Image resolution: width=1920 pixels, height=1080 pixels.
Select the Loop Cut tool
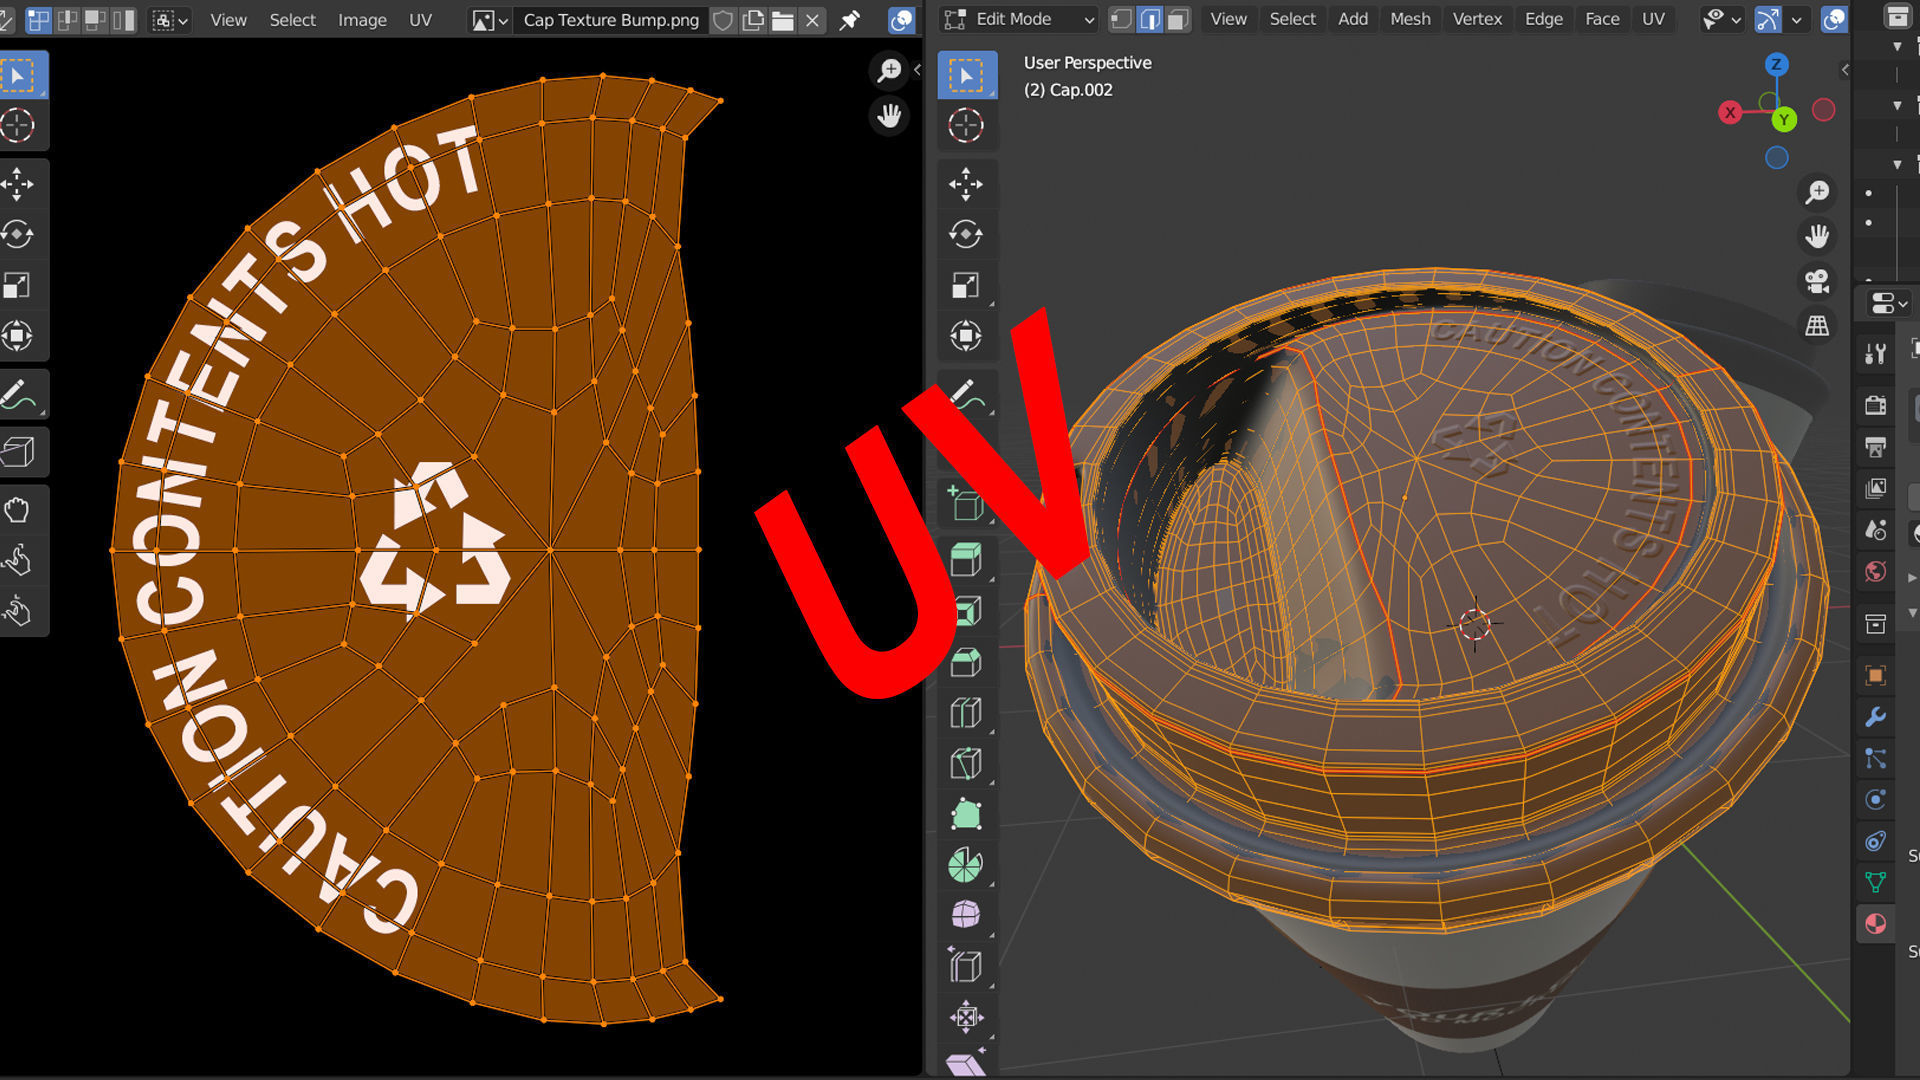[966, 713]
